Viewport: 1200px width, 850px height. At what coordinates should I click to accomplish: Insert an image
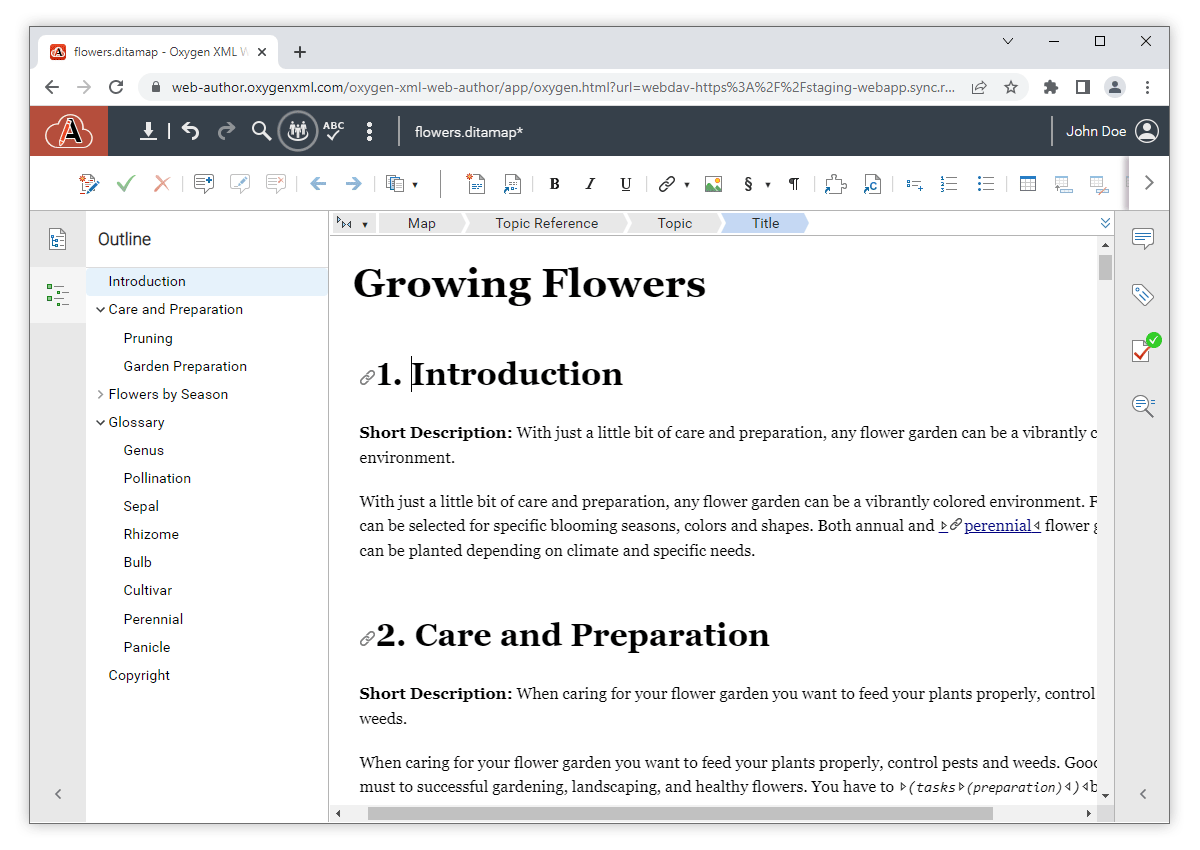(713, 184)
